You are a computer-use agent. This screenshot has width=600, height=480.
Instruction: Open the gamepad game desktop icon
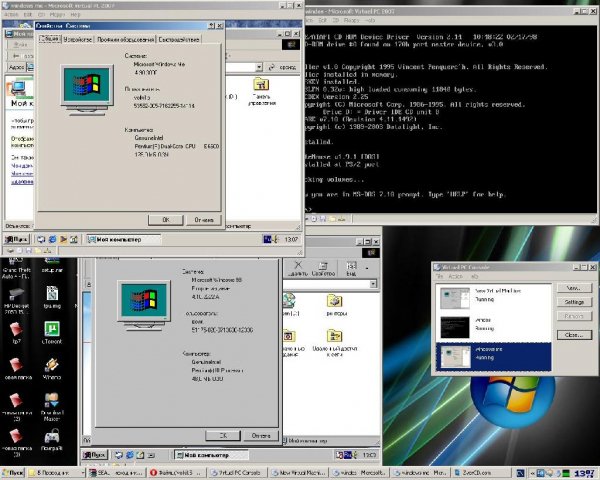52,439
